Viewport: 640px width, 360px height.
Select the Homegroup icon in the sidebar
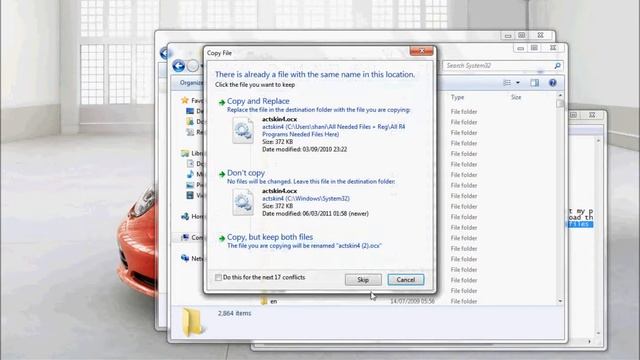(185, 216)
